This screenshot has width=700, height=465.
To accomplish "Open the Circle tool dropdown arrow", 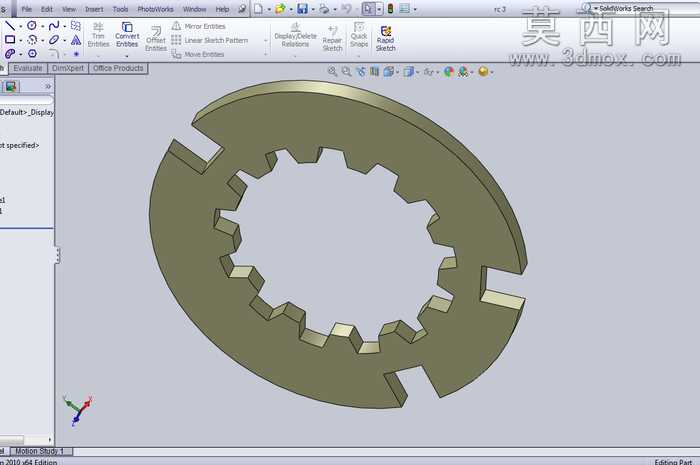I will 42,26.
